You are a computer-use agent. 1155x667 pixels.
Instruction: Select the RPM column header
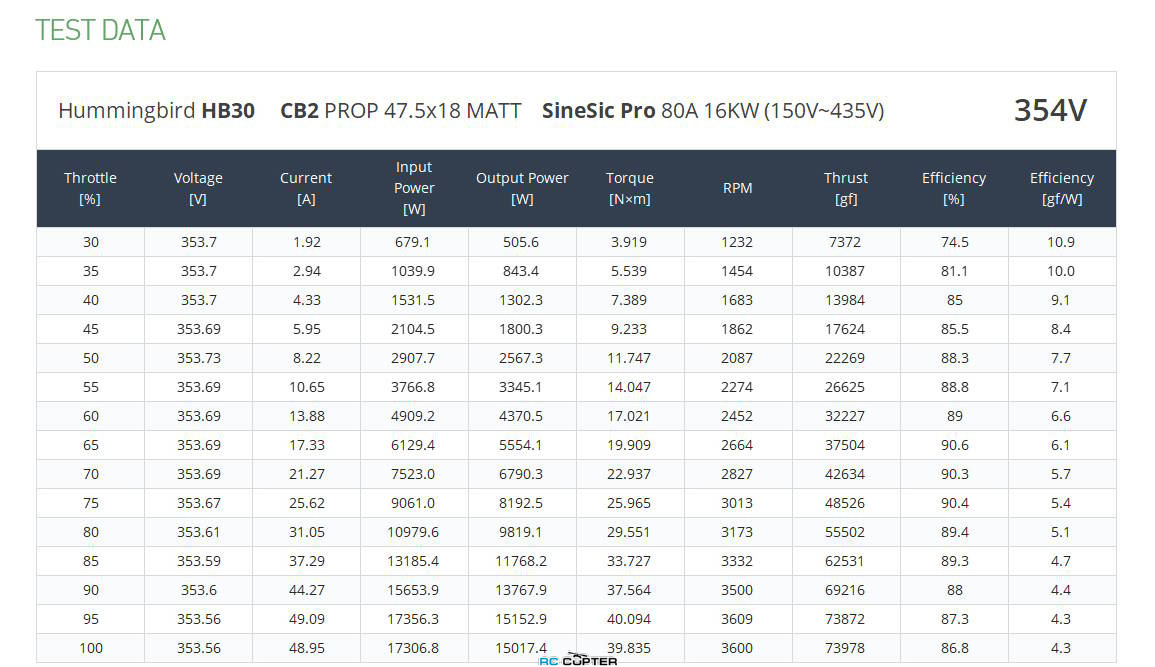click(x=737, y=188)
